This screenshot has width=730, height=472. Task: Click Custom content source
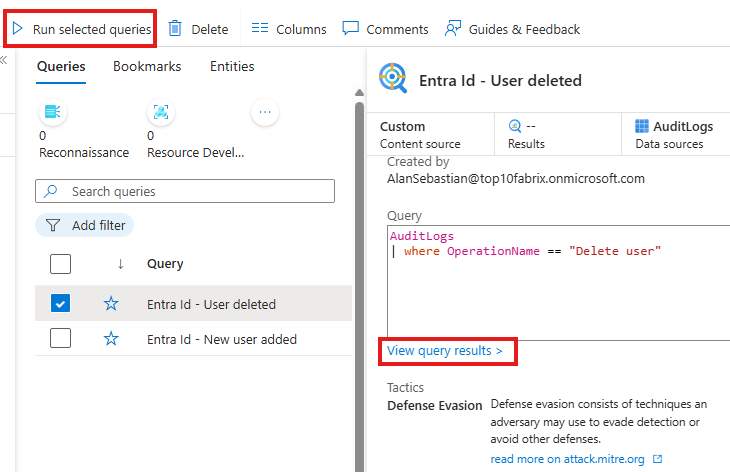click(420, 135)
